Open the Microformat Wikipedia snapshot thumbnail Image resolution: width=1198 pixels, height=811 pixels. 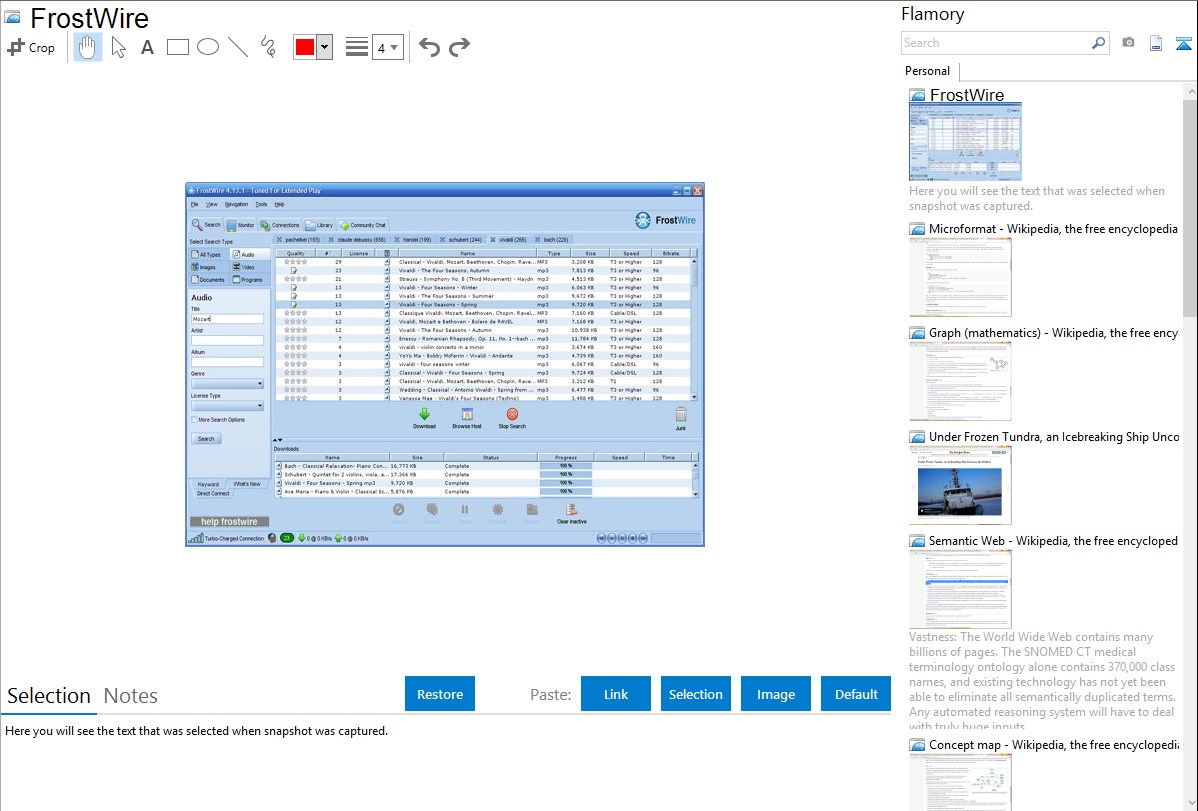960,277
